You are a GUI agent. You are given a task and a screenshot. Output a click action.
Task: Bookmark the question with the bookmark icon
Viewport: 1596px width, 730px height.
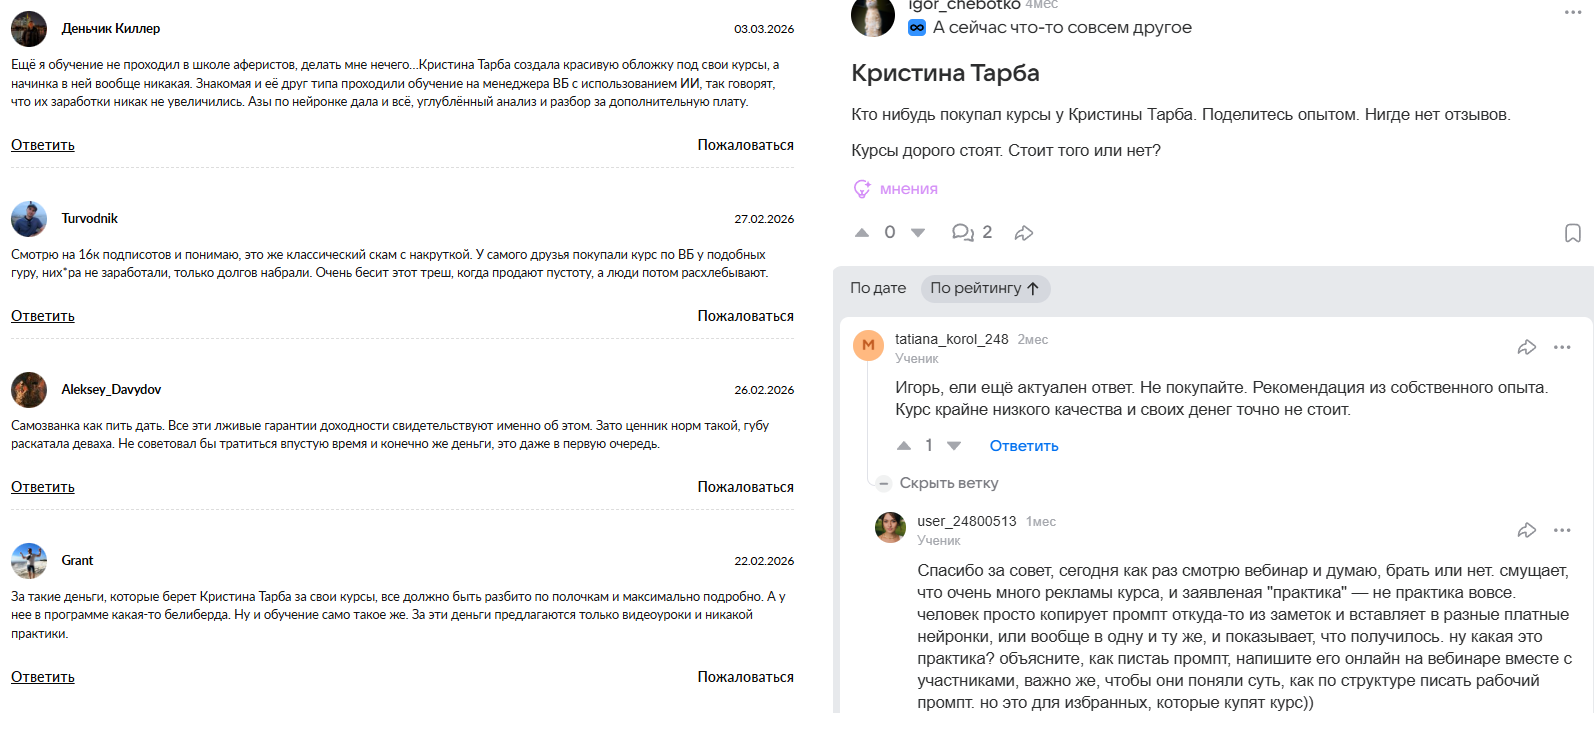click(x=1575, y=232)
